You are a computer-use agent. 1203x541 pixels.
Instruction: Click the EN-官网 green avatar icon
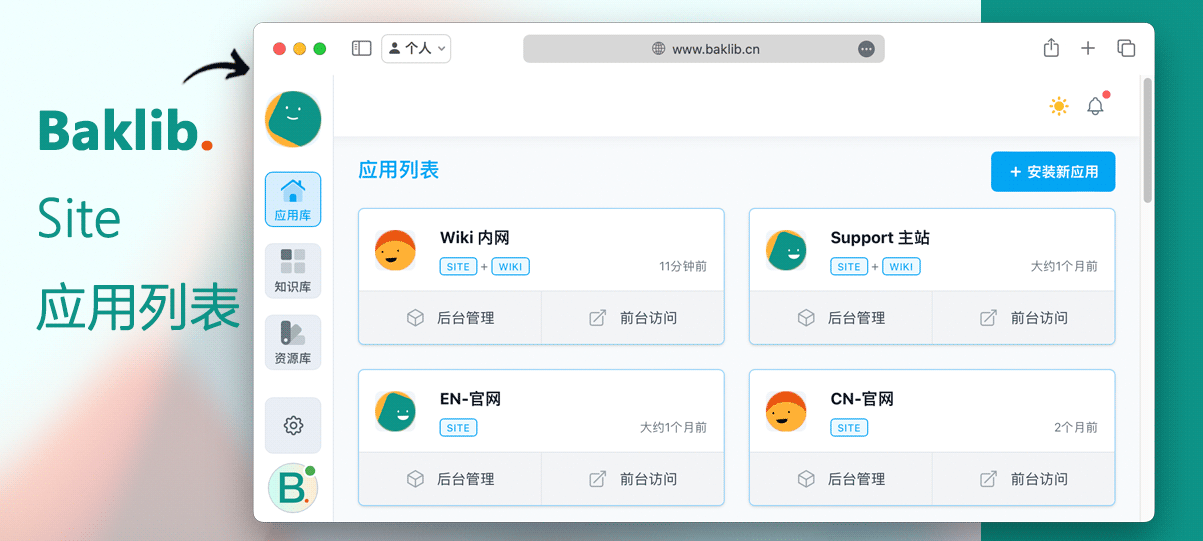(395, 411)
